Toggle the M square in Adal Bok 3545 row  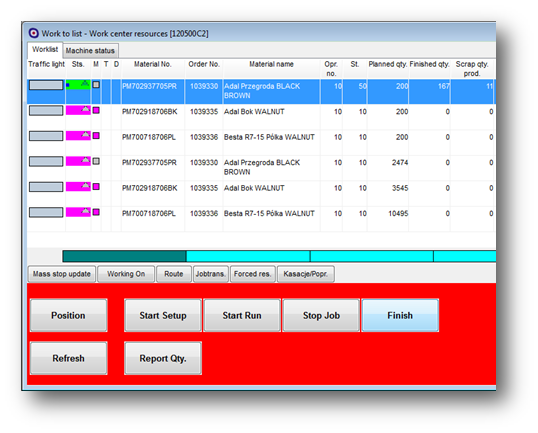[x=96, y=187]
